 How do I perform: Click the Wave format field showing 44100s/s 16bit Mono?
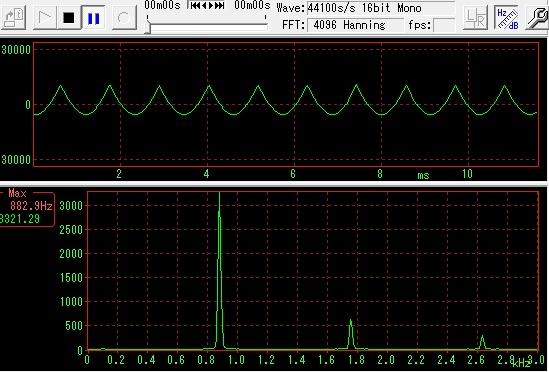pyautogui.click(x=381, y=8)
